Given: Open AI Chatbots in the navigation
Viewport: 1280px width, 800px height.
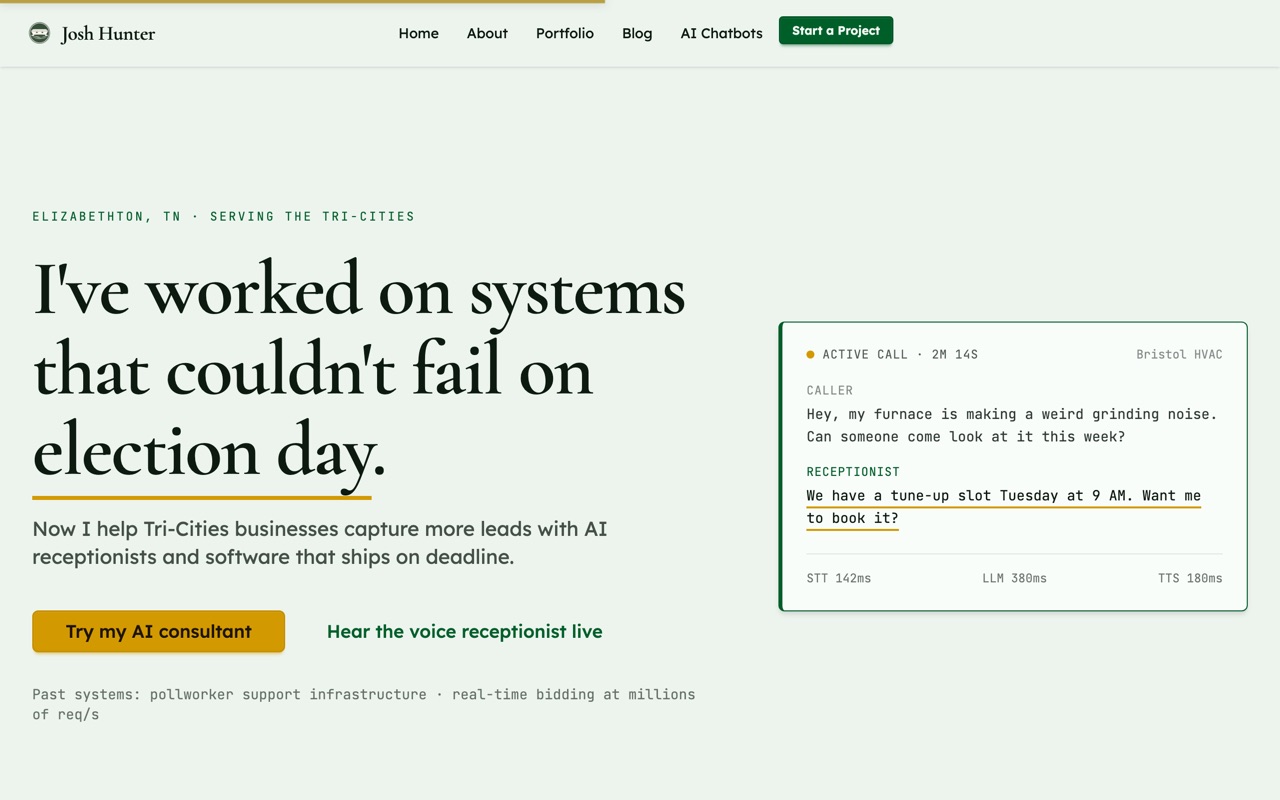Looking at the screenshot, I should tap(721, 33).
